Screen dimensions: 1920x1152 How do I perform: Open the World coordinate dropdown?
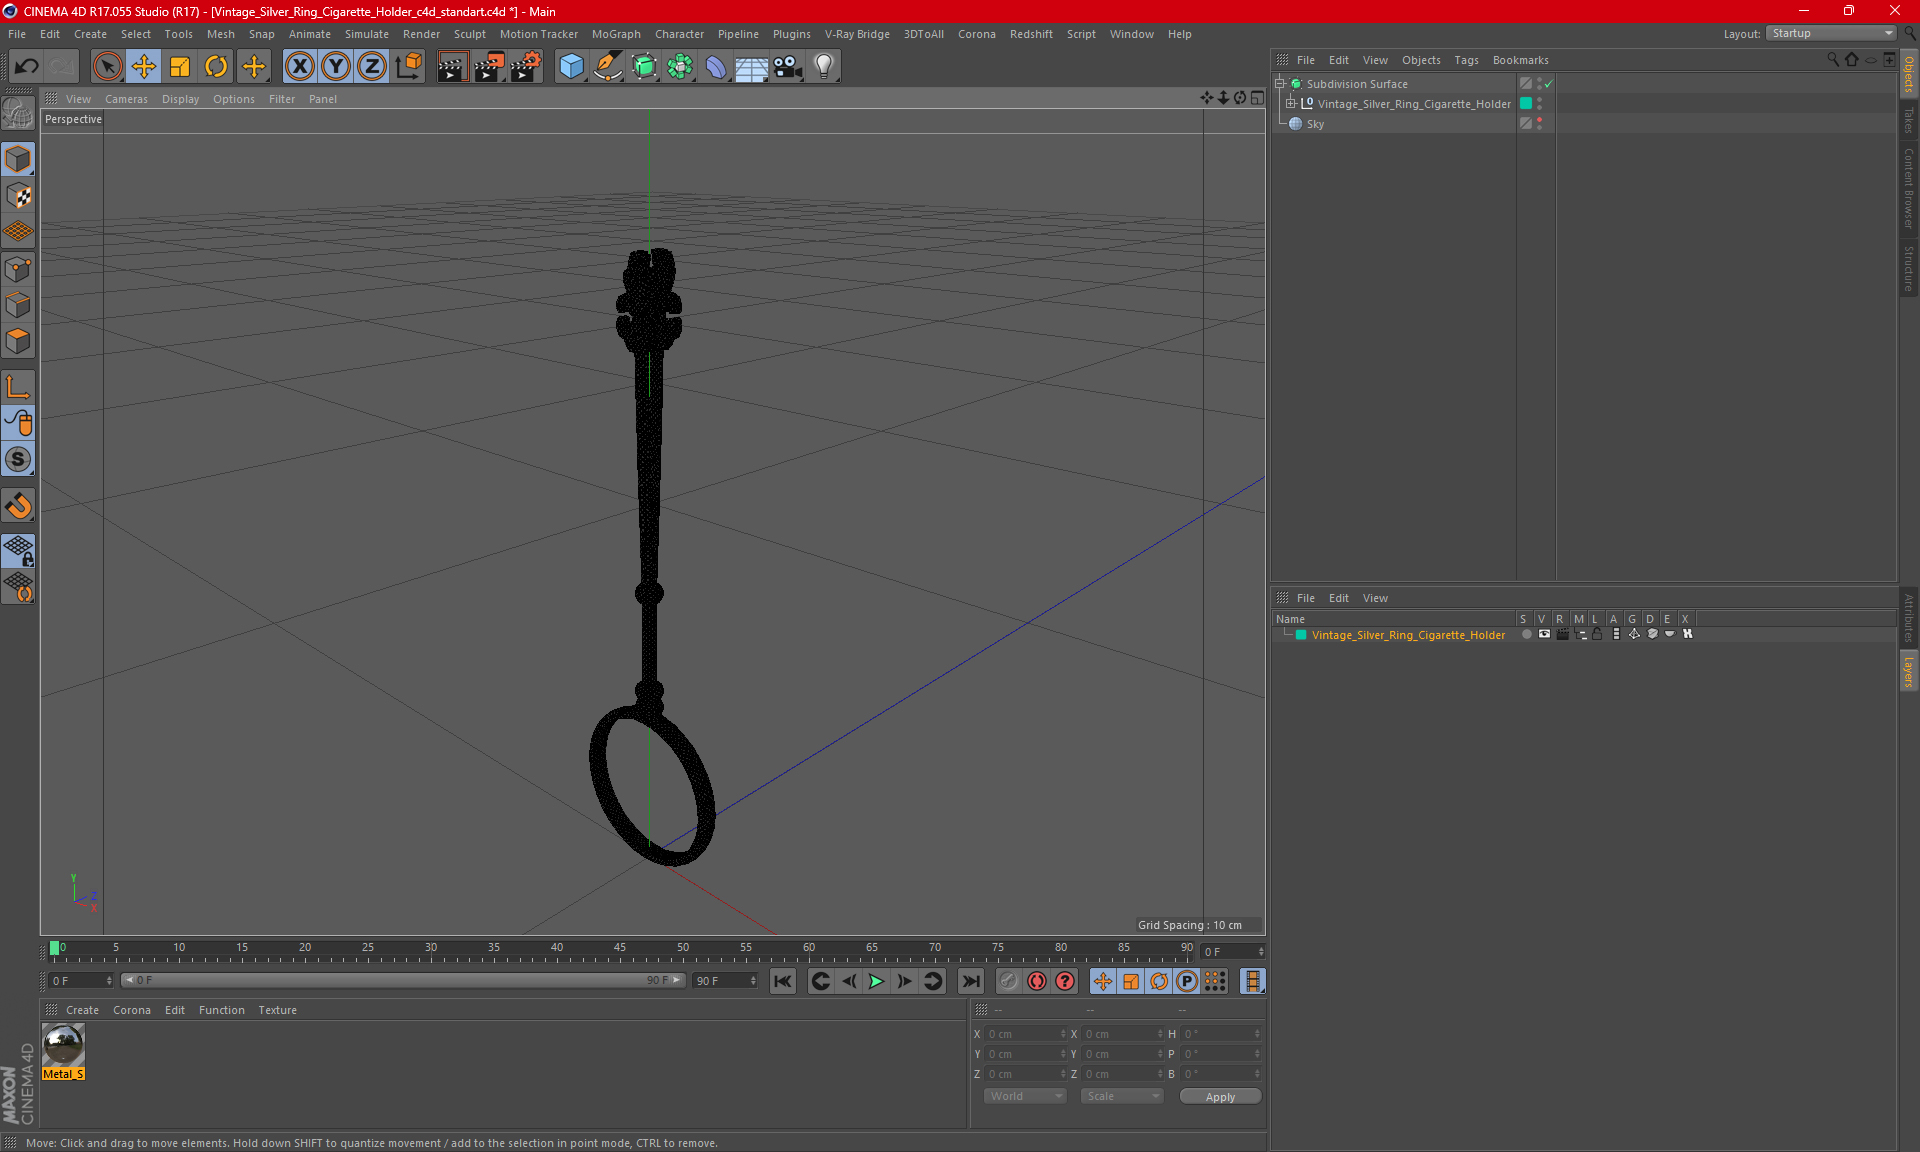tap(1025, 1097)
